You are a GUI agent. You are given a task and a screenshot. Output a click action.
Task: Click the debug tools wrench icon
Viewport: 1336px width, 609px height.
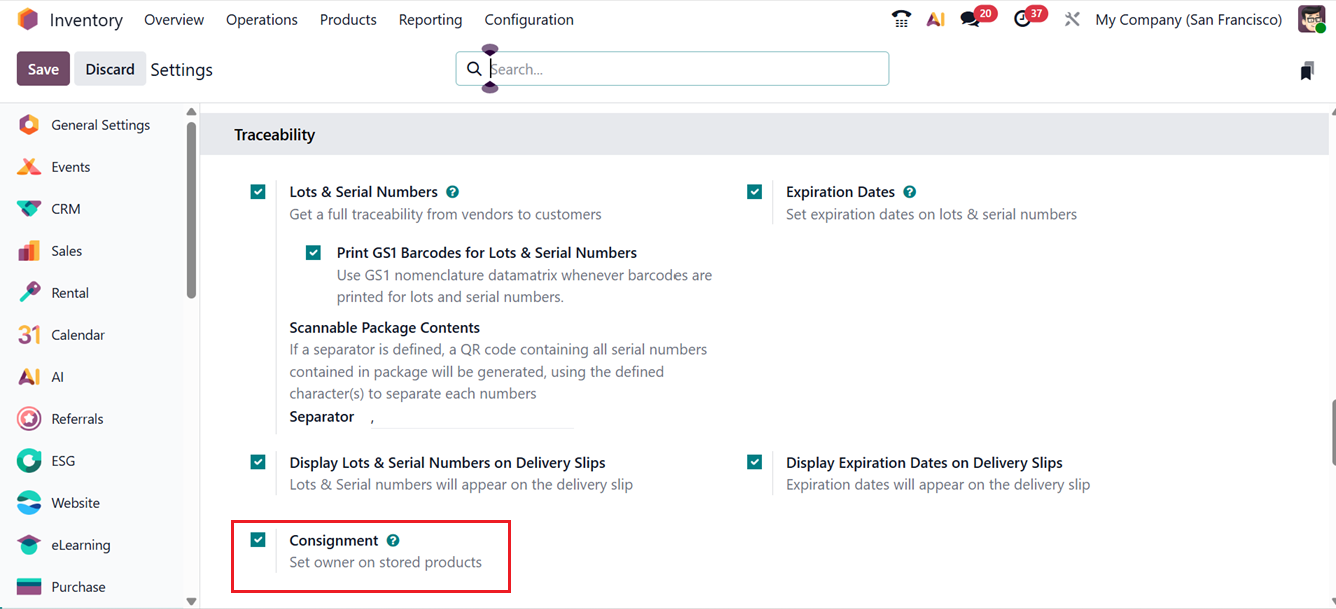pyautogui.click(x=1072, y=19)
